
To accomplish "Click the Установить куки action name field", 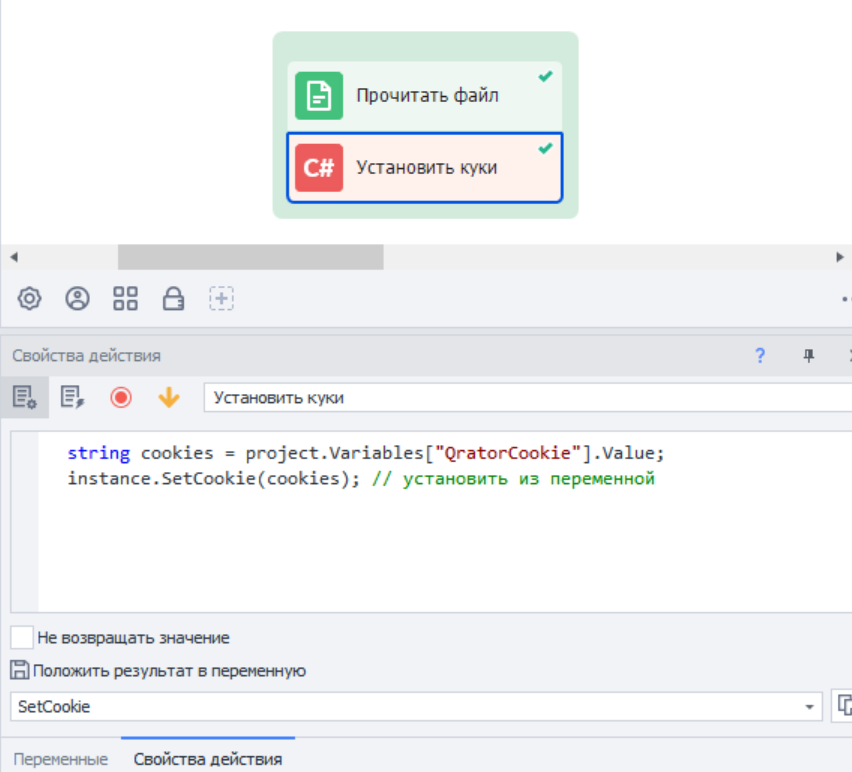I will click(x=520, y=398).
